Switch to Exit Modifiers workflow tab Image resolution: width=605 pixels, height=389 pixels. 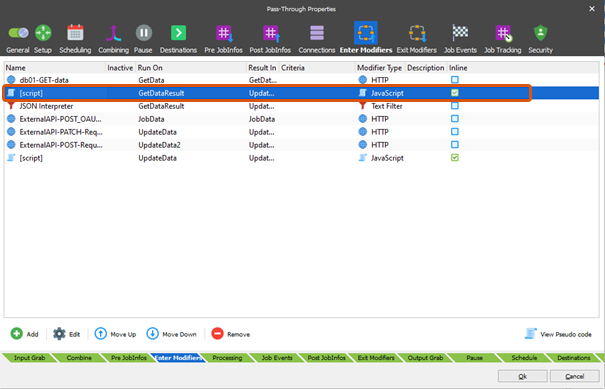(376, 358)
